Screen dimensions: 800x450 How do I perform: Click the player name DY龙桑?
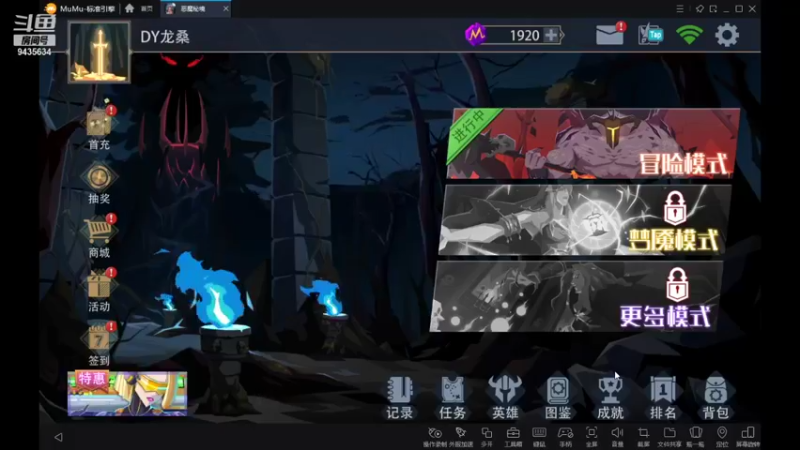pyautogui.click(x=165, y=37)
